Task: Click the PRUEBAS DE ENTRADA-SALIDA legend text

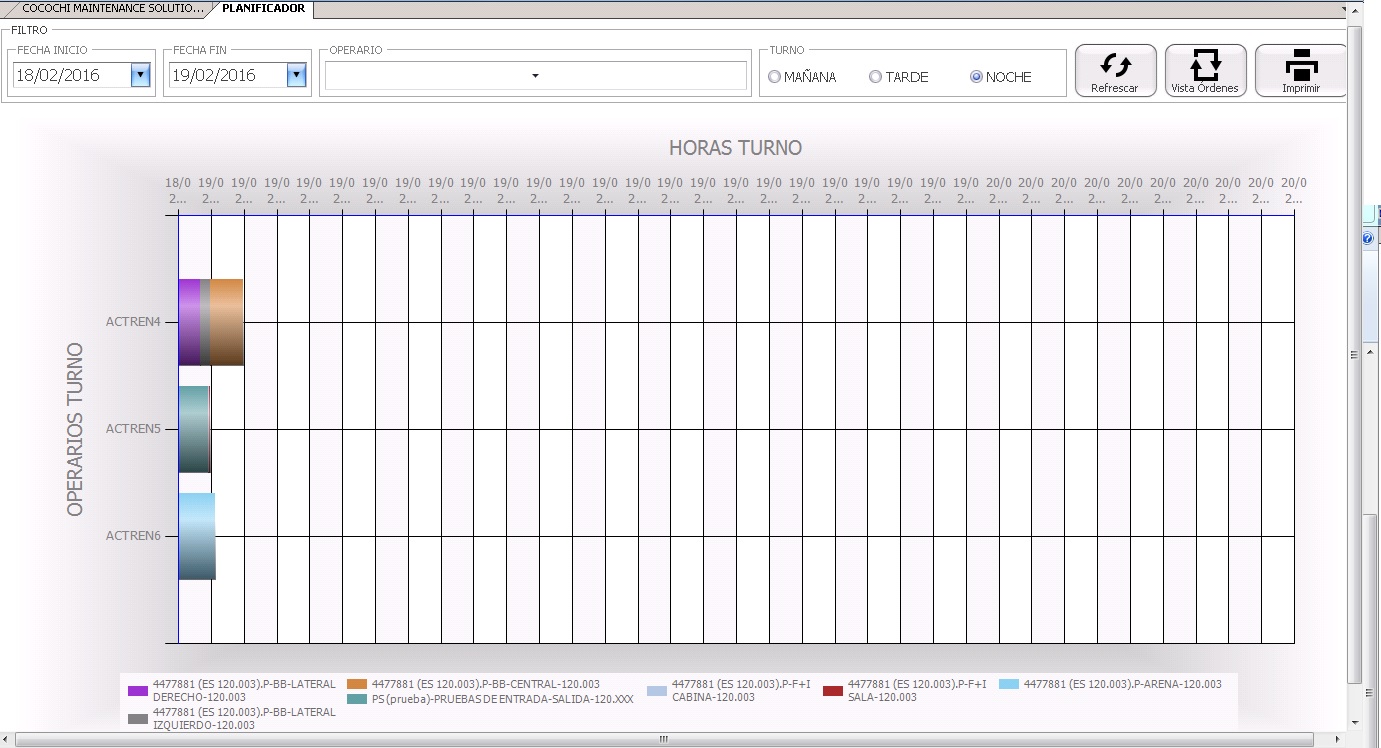Action: coord(504,698)
